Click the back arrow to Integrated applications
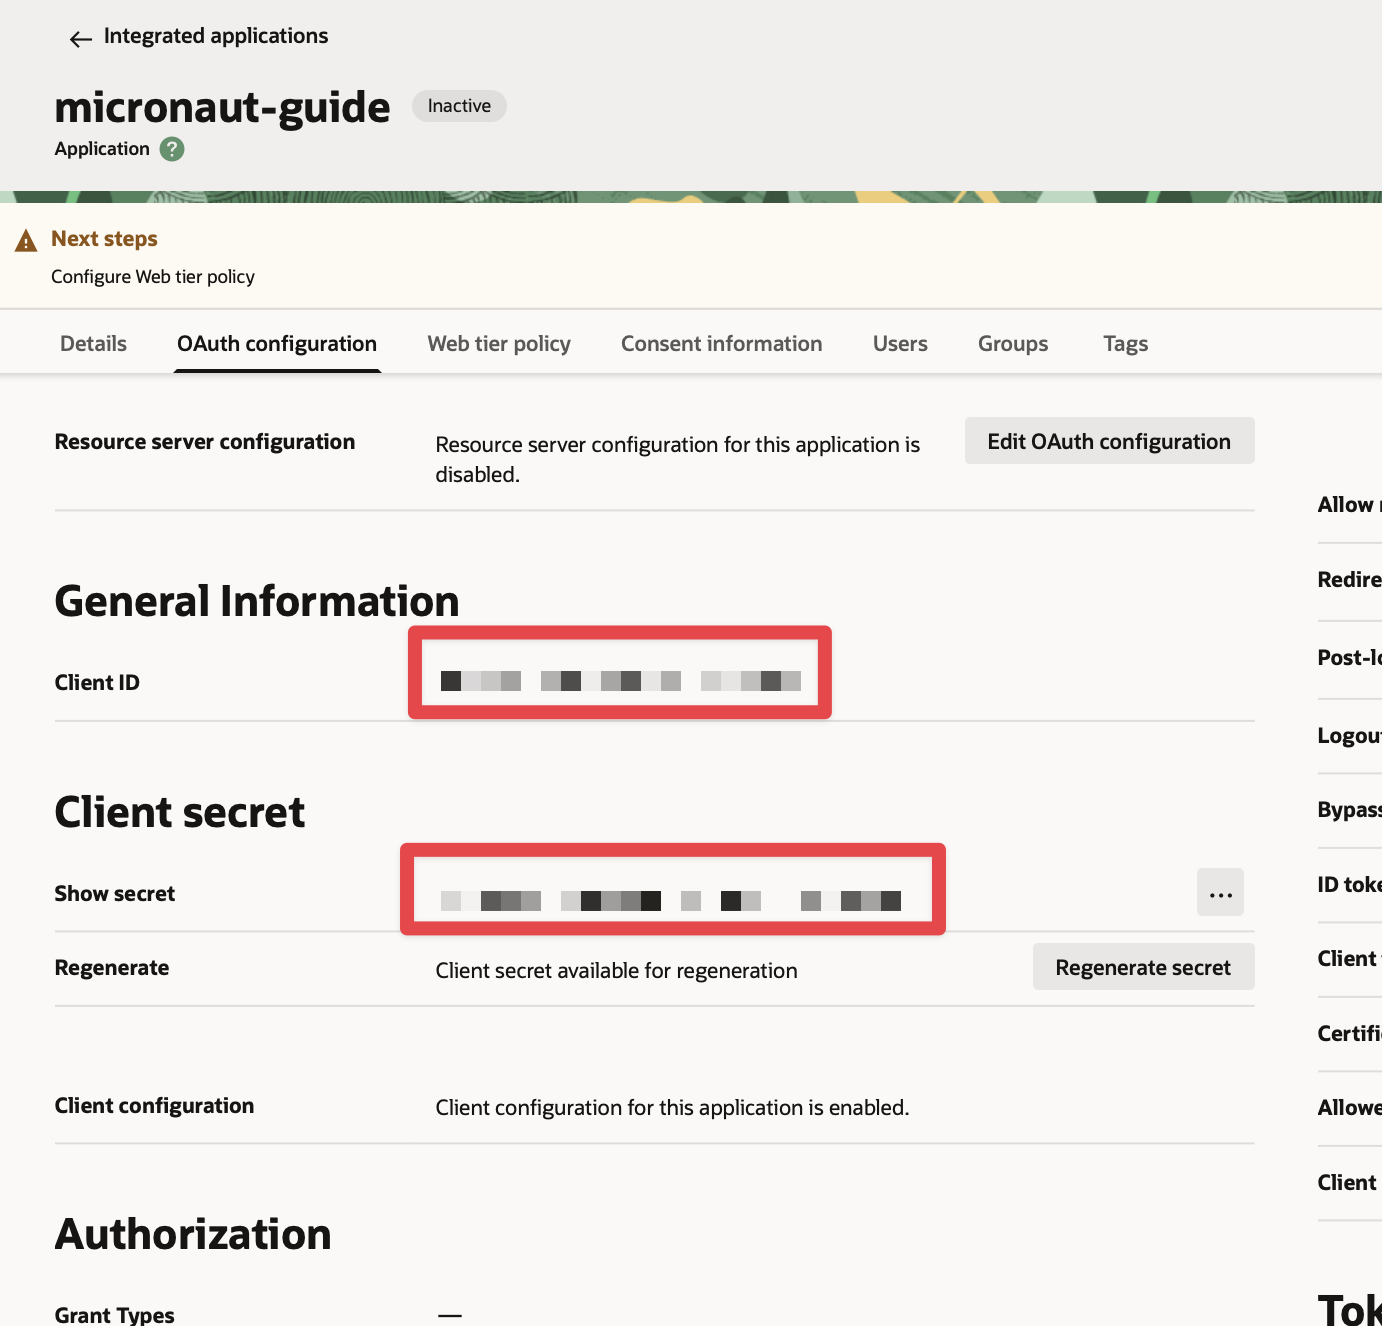Screen dimensions: 1382x1326 [x=80, y=38]
